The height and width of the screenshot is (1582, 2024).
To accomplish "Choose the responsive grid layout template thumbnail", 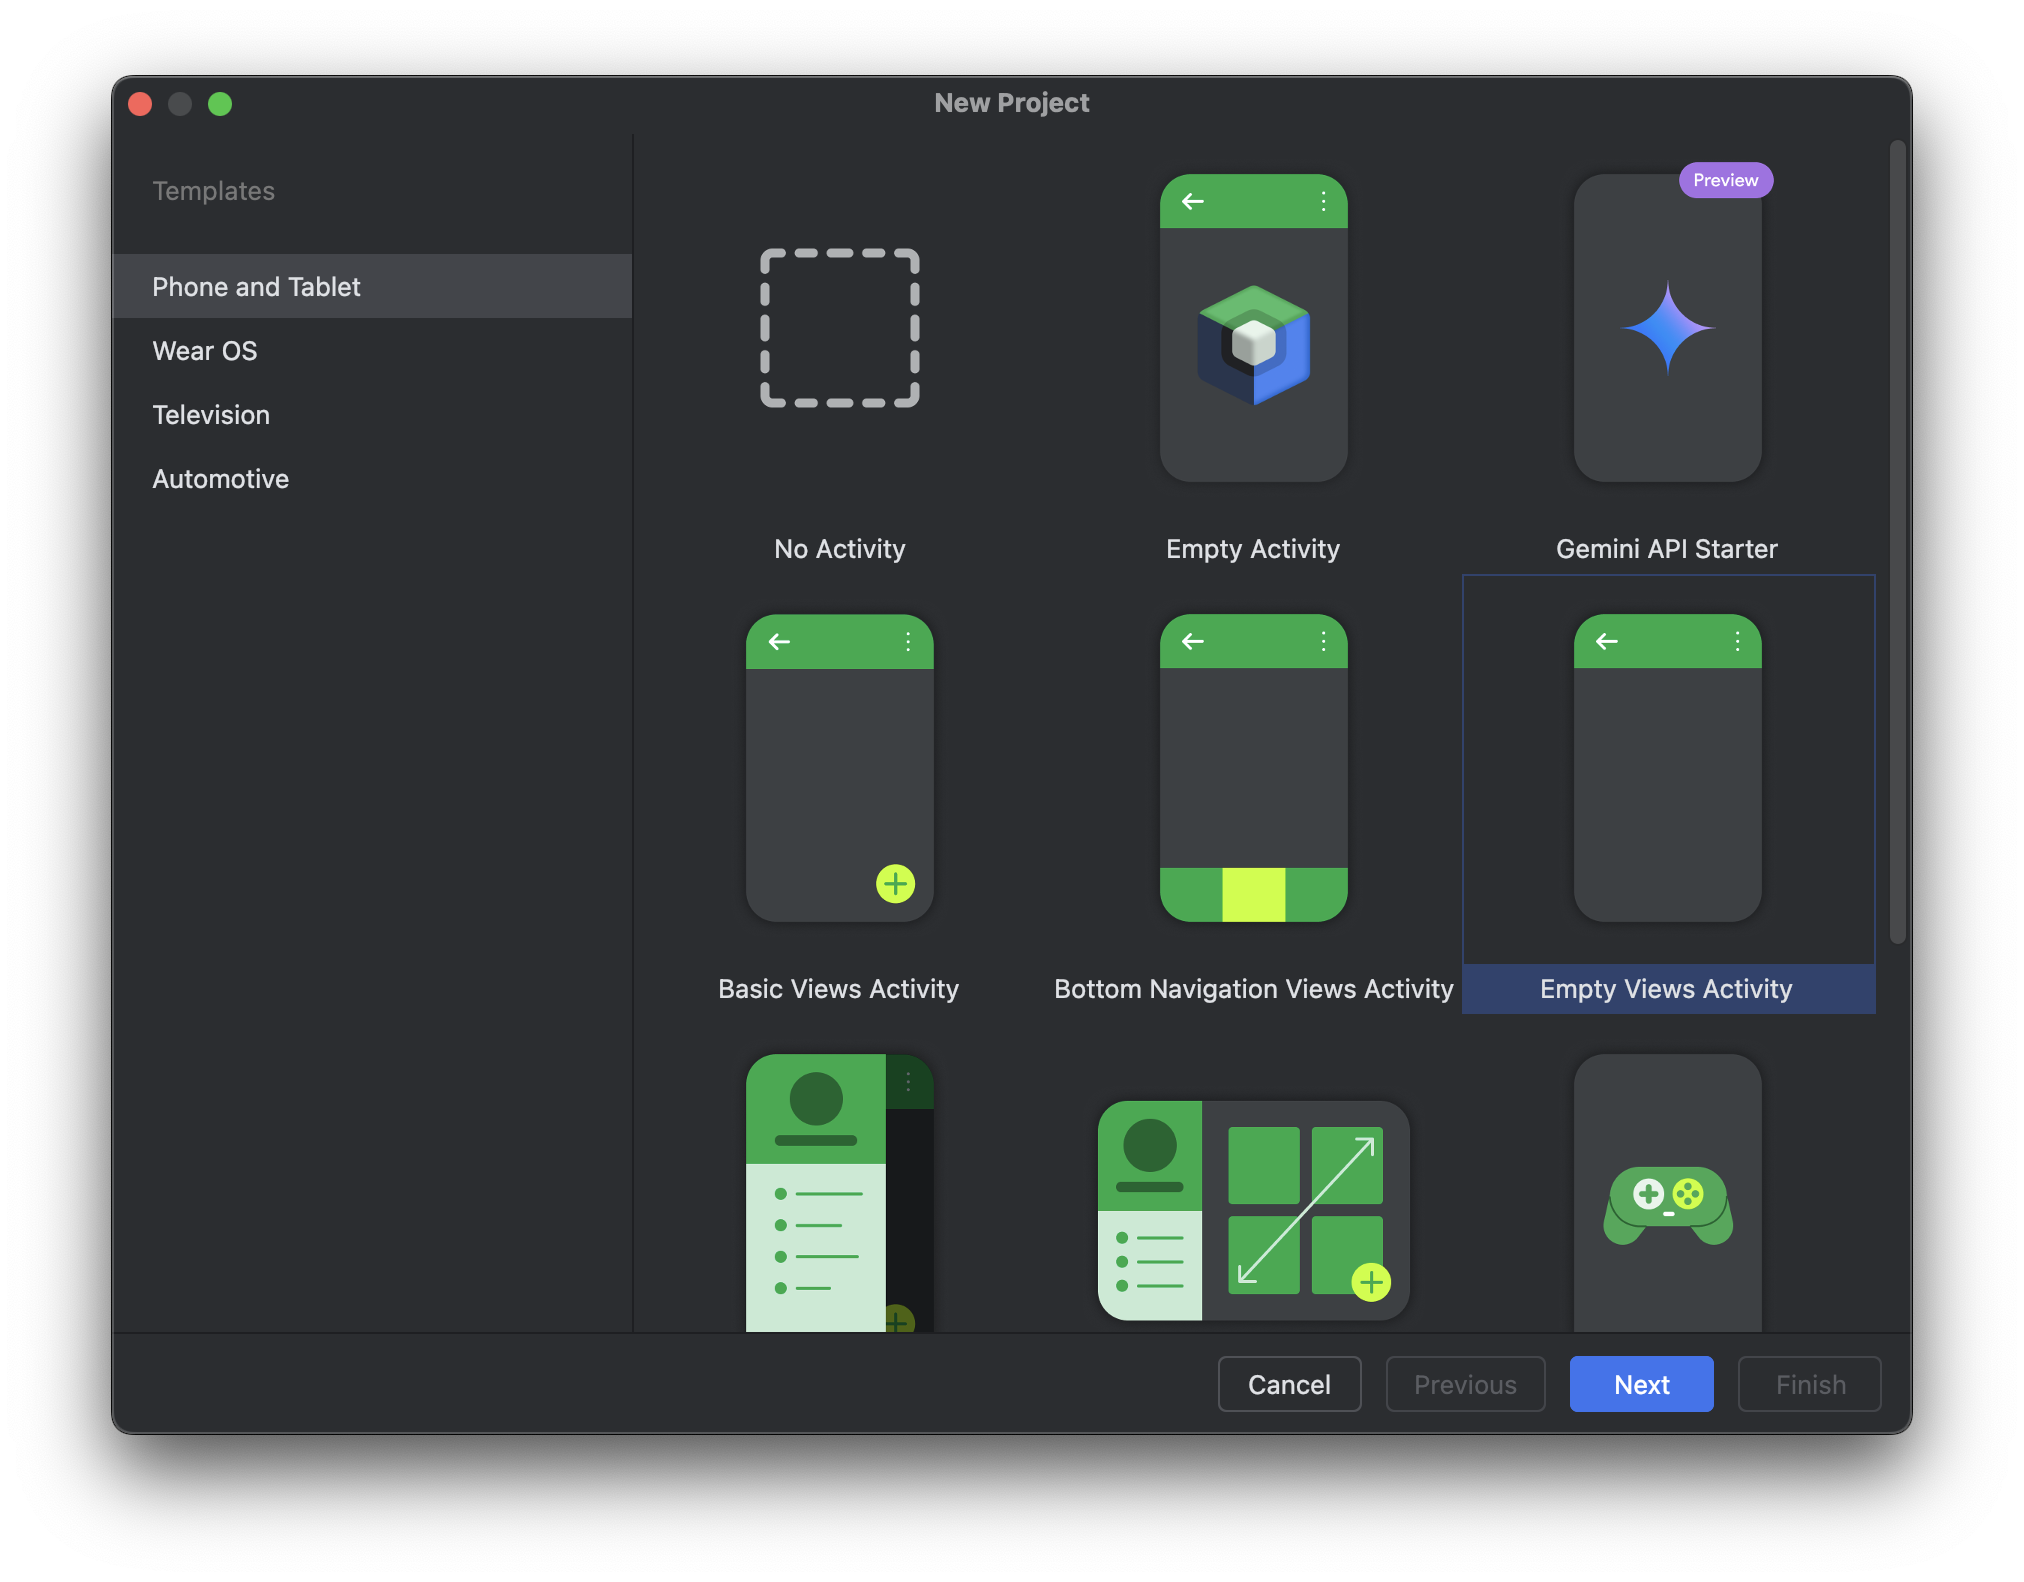I will 1253,1210.
